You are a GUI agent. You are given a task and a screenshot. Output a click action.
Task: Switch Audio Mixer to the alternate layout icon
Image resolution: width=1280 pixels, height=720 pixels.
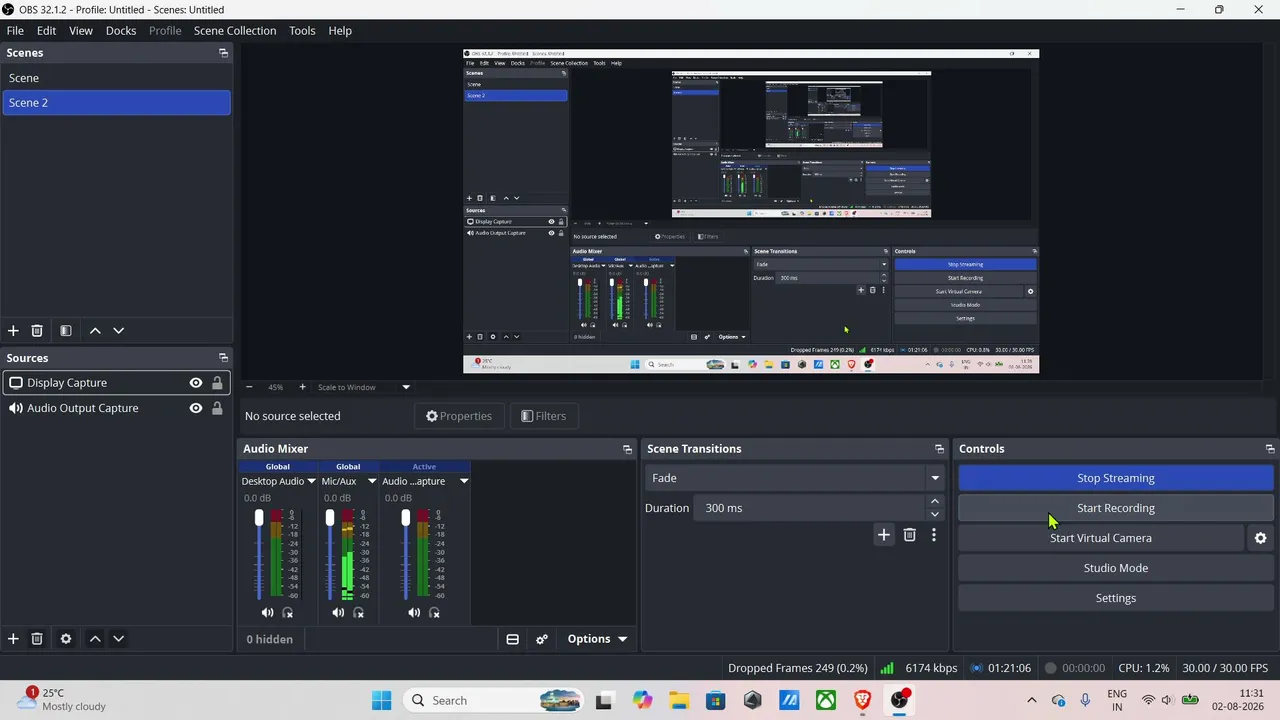[513, 639]
